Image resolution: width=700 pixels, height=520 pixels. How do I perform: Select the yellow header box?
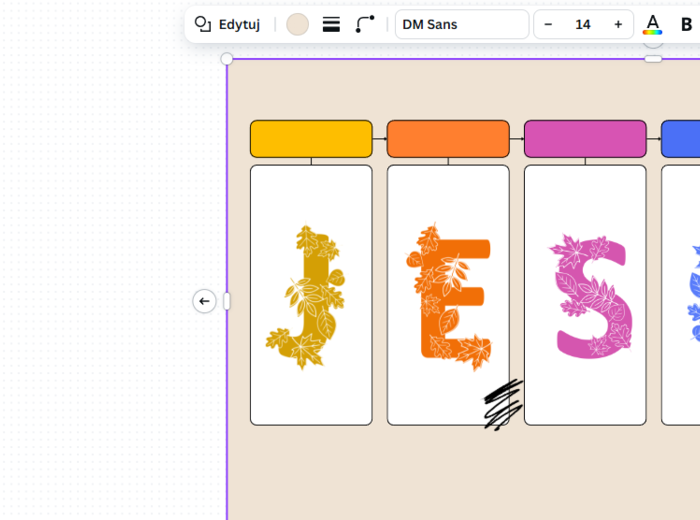point(311,139)
